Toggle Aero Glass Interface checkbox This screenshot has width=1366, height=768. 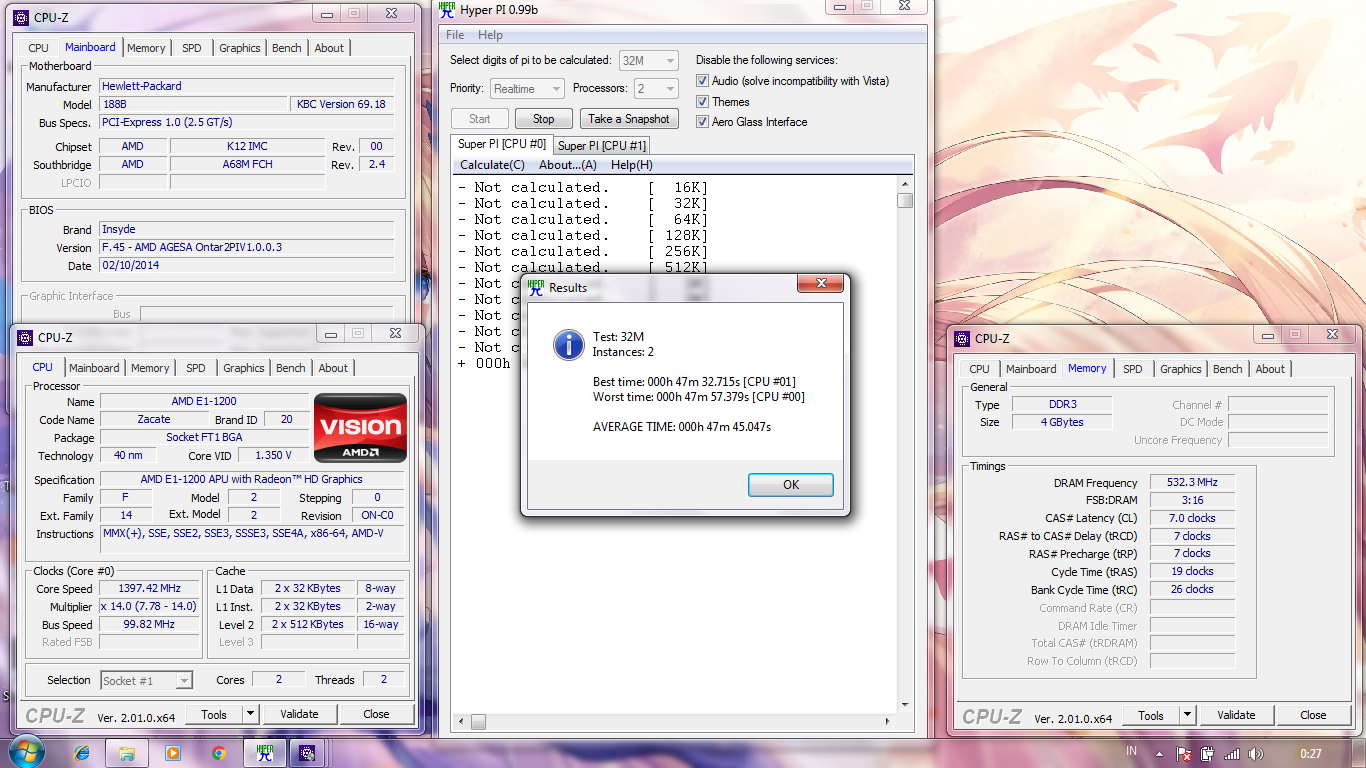point(703,121)
